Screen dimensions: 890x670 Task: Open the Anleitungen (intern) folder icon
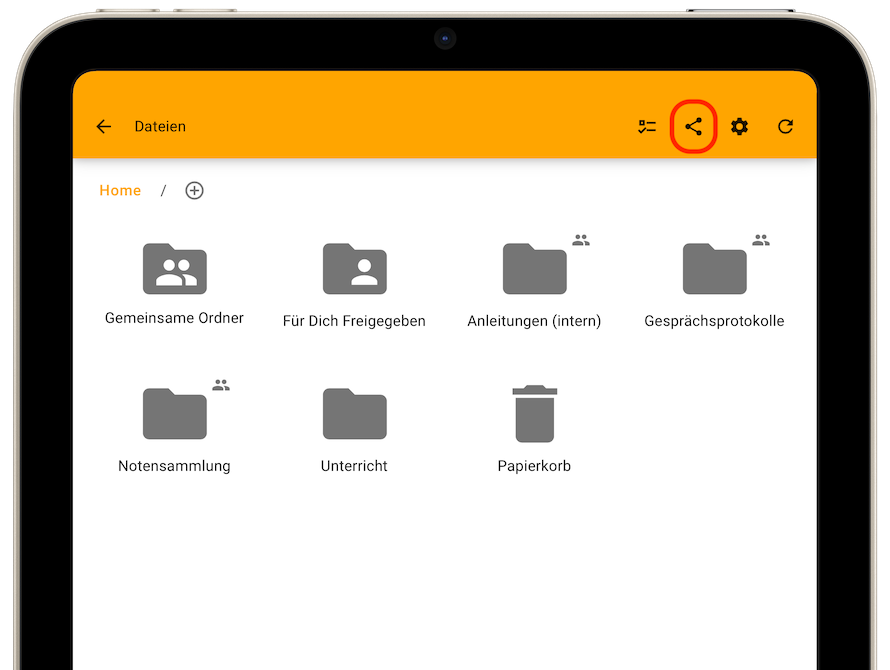pyautogui.click(x=534, y=270)
